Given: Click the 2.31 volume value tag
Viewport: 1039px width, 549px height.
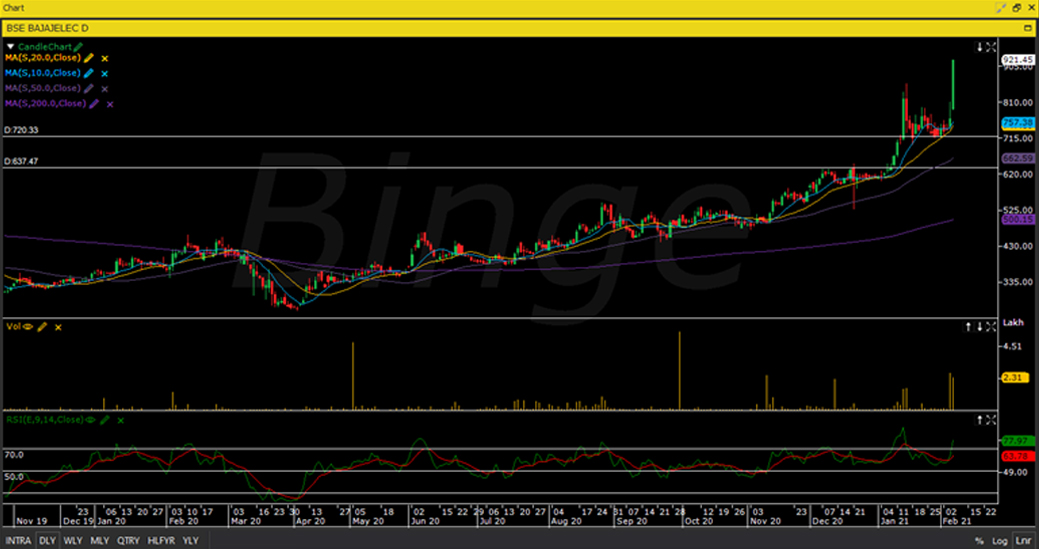Looking at the screenshot, I should click(x=1014, y=377).
